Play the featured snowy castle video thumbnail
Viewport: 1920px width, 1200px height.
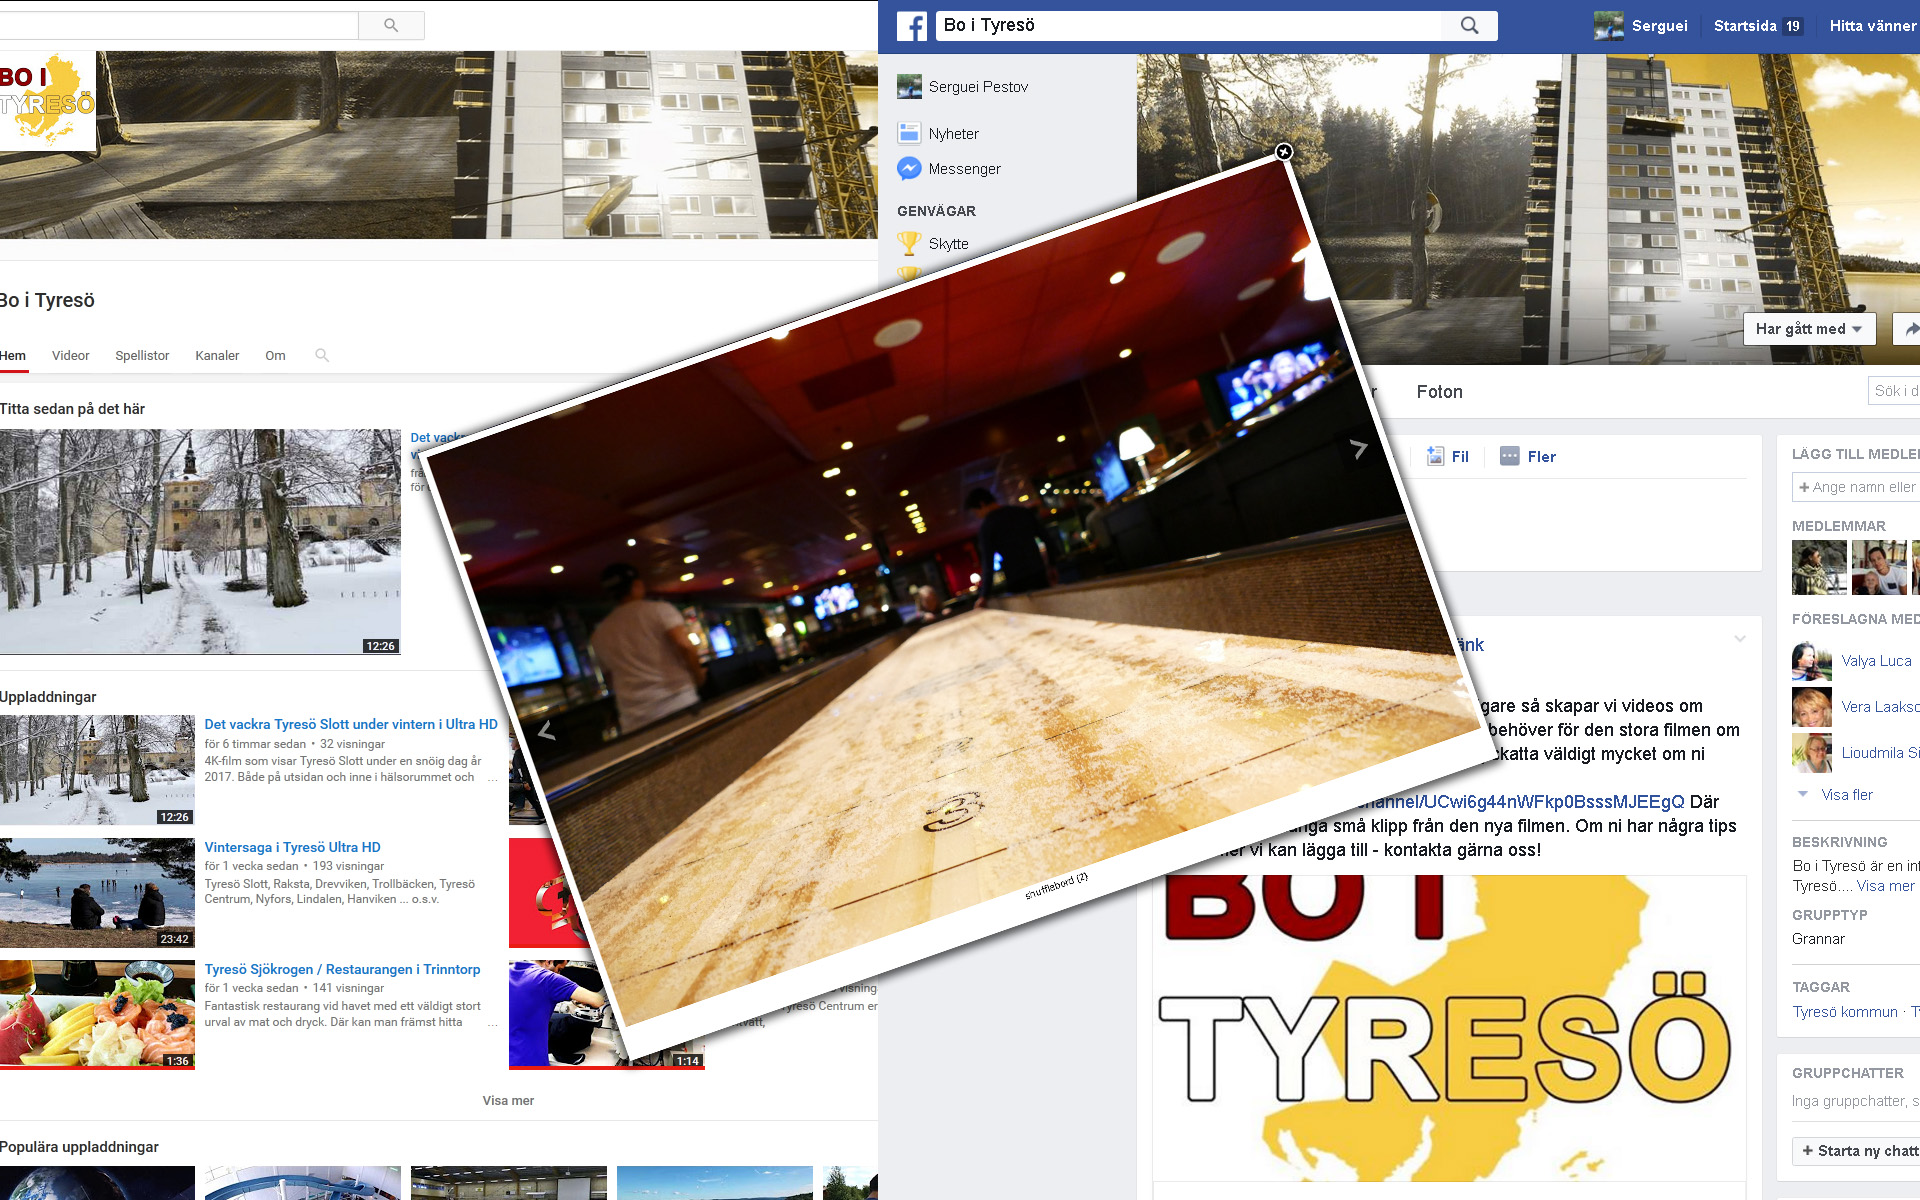point(200,541)
